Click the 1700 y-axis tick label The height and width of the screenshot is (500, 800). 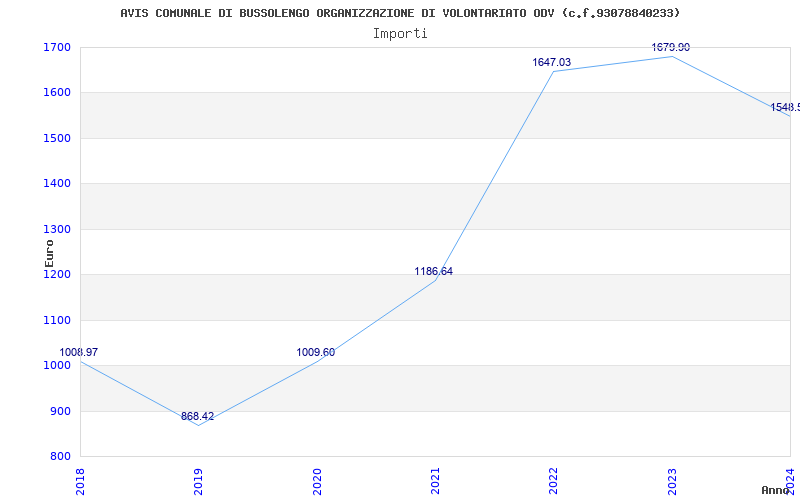[57, 47]
